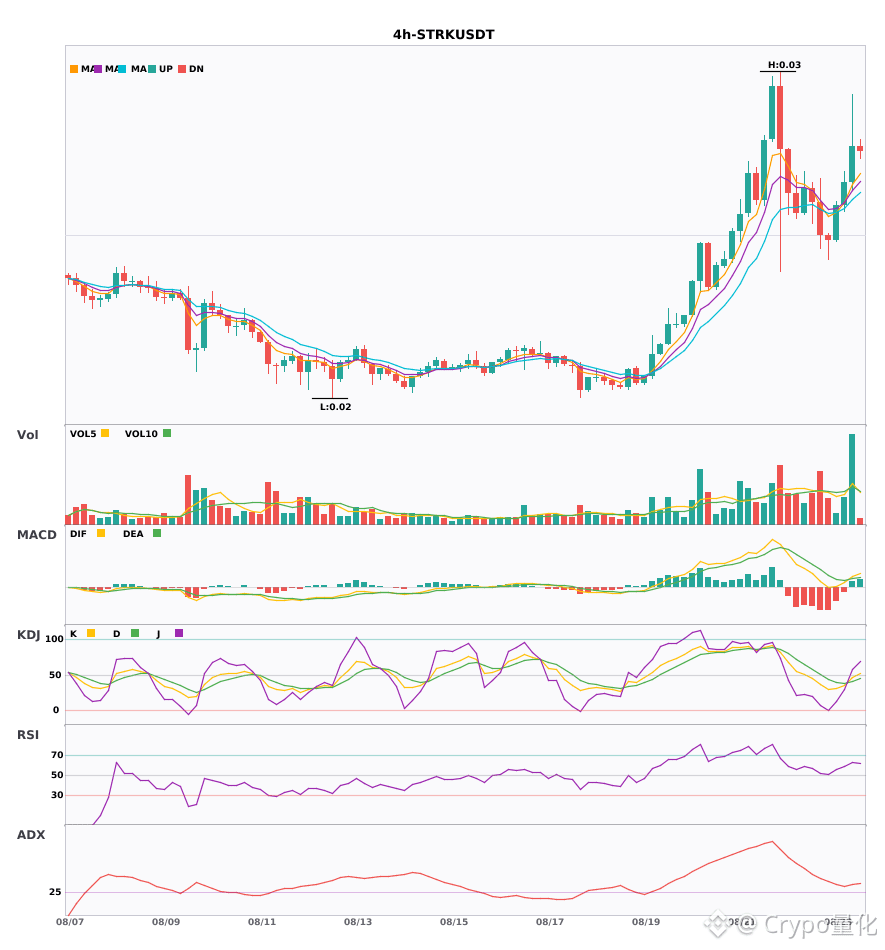Screen dimensions: 885x950
Task: Click the green DEA legend swatch
Action: point(157,533)
